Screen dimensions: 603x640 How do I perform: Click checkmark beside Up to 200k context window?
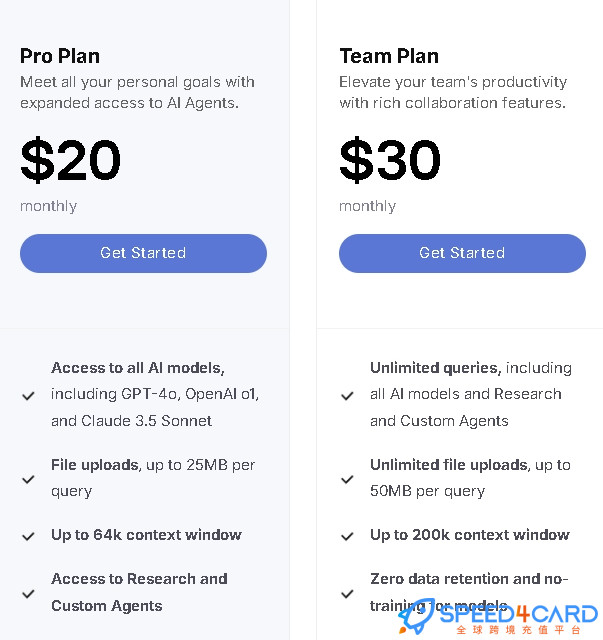[x=347, y=536]
